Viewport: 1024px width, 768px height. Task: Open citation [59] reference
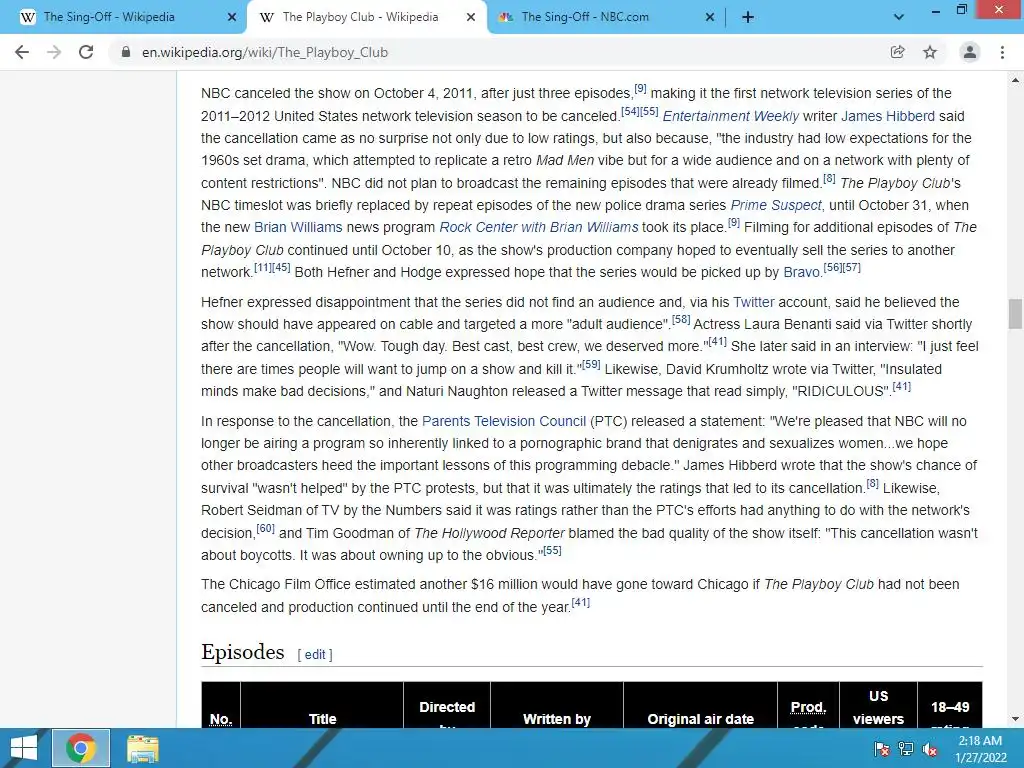pos(591,364)
